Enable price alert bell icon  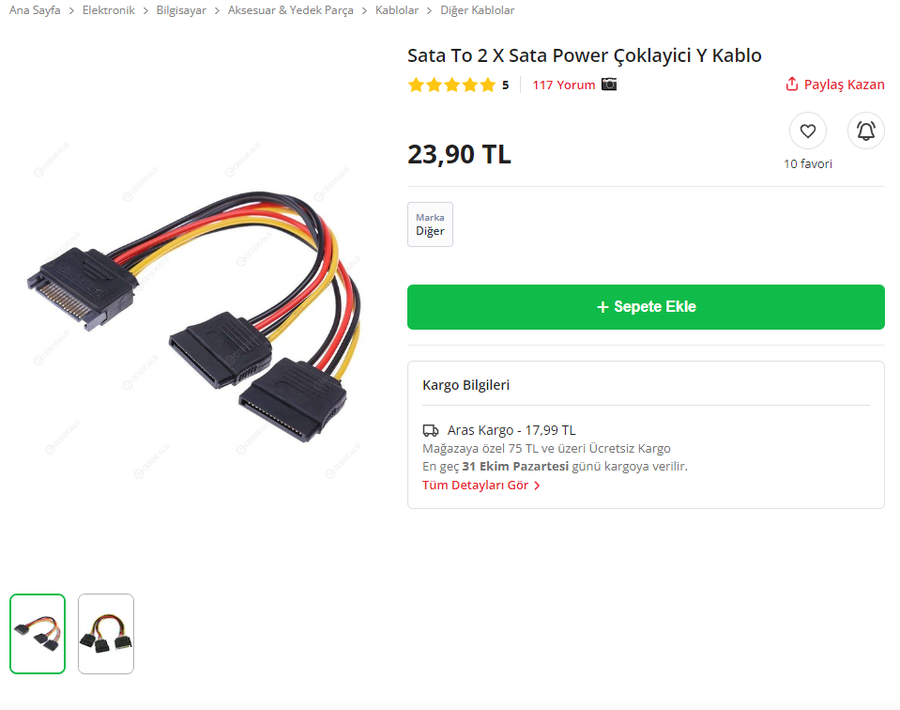click(866, 131)
